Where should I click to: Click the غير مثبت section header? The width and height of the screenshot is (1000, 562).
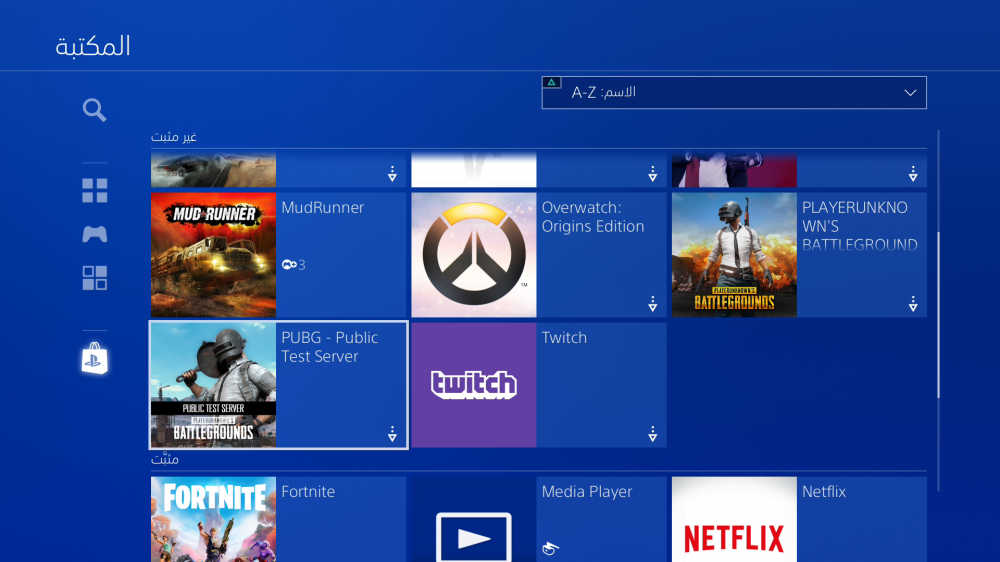(x=173, y=137)
